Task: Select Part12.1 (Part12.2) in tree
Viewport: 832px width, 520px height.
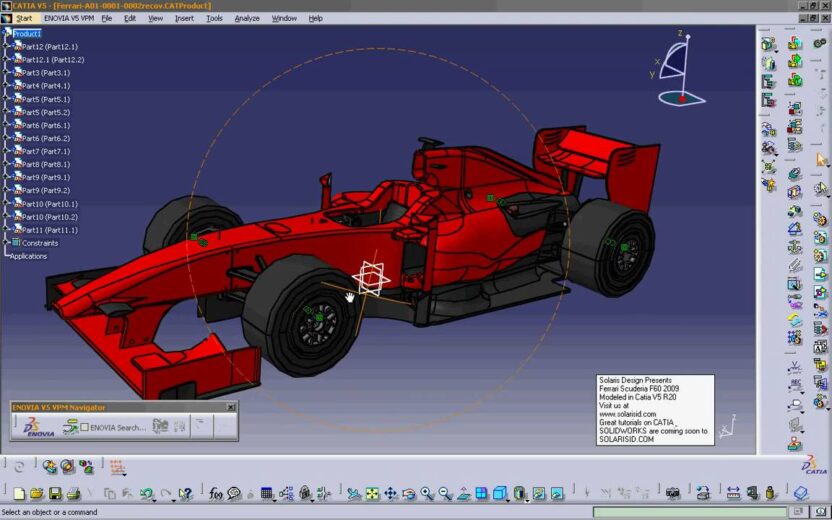Action: point(53,60)
